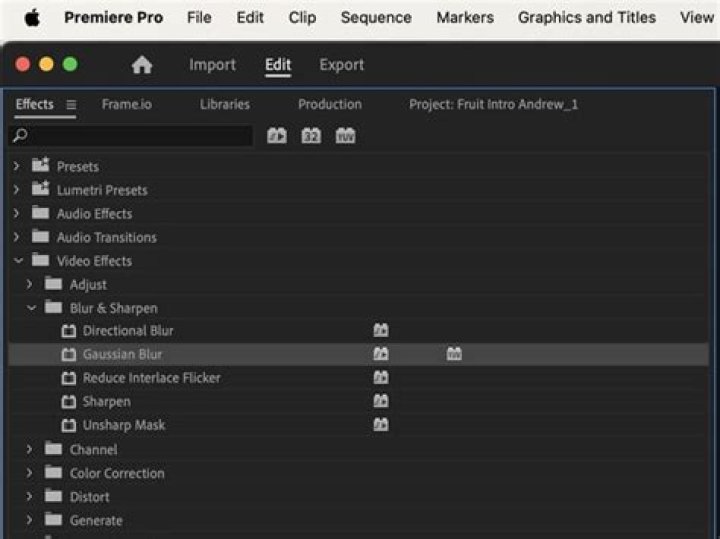Screen dimensions: 720x539
Task: Expand the Presets folder
Action: [x=17, y=166]
